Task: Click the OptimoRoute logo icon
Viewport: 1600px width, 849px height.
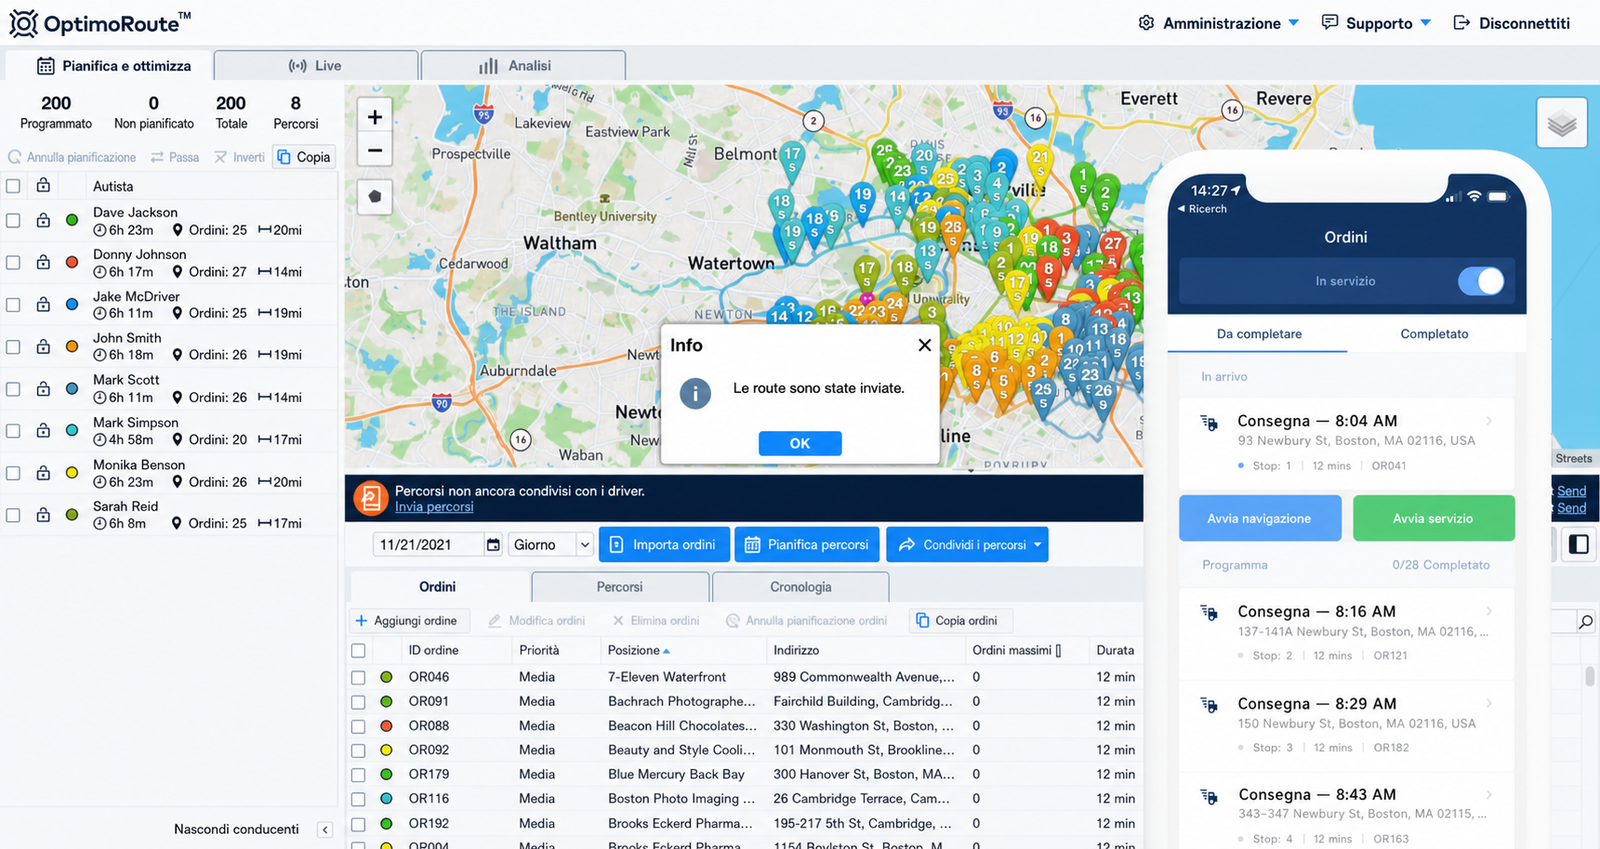Action: [23, 23]
